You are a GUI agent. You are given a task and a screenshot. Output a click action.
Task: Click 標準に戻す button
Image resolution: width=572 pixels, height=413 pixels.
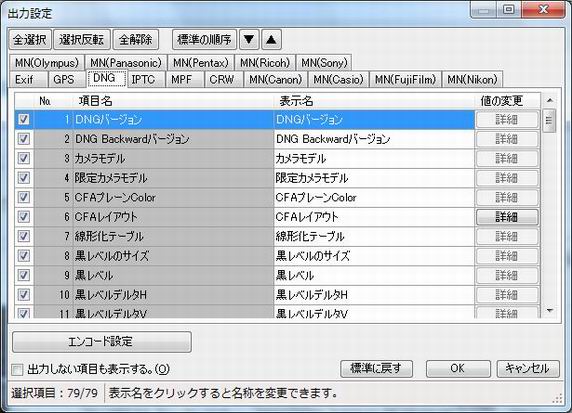376,368
